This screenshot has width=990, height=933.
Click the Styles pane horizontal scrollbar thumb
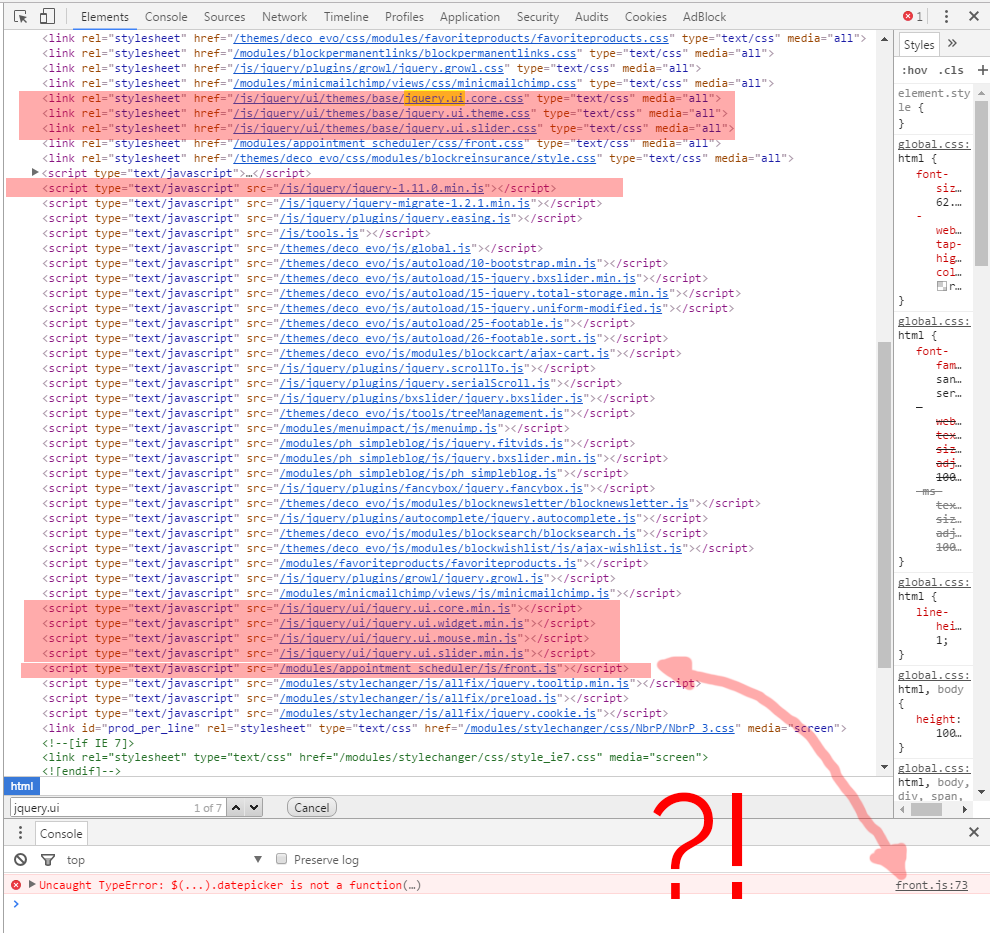926,809
